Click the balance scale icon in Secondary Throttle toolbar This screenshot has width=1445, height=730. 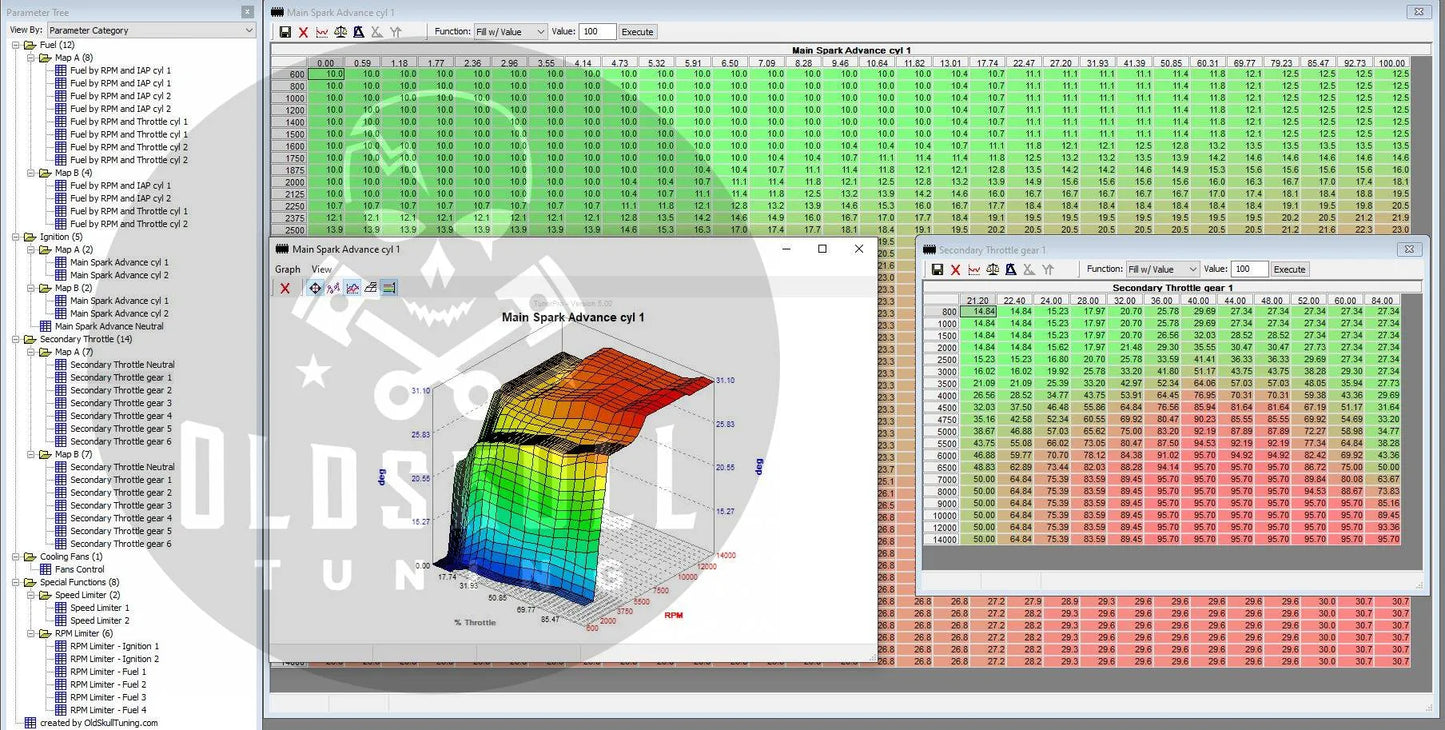click(992, 270)
